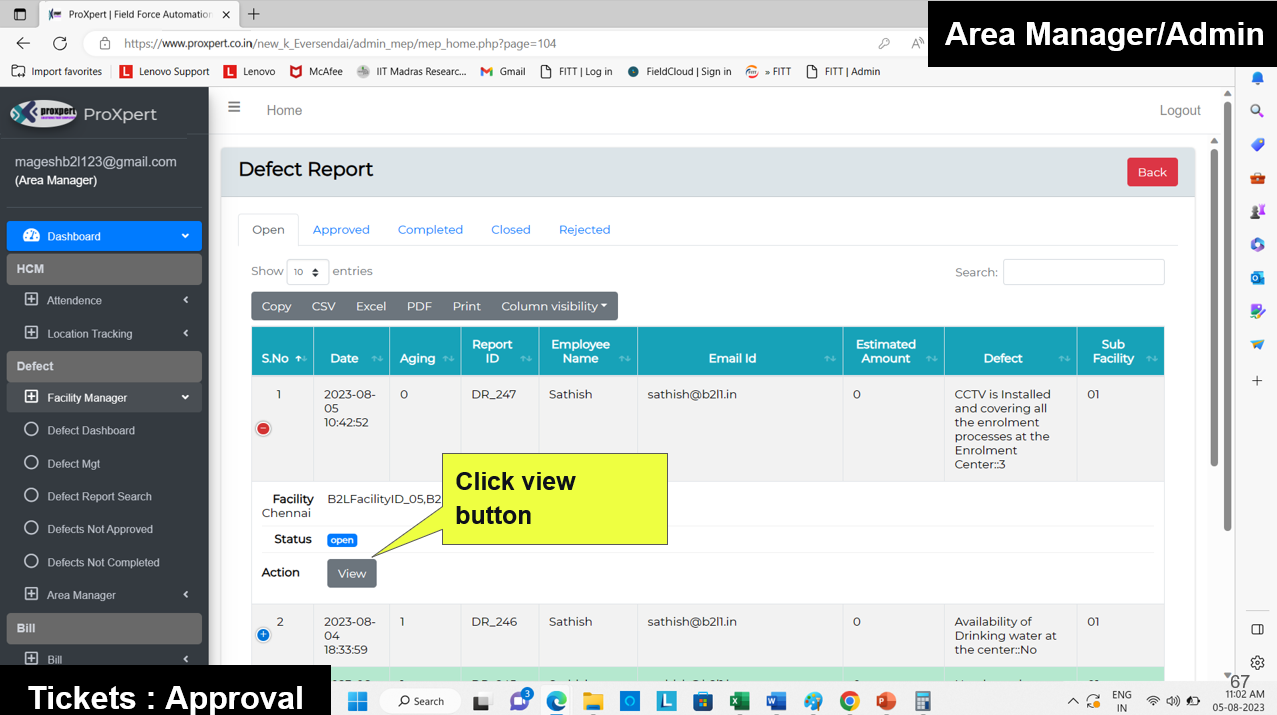The width and height of the screenshot is (1277, 715).
Task: Expand row 2 with blue plus icon
Action: pyautogui.click(x=263, y=635)
